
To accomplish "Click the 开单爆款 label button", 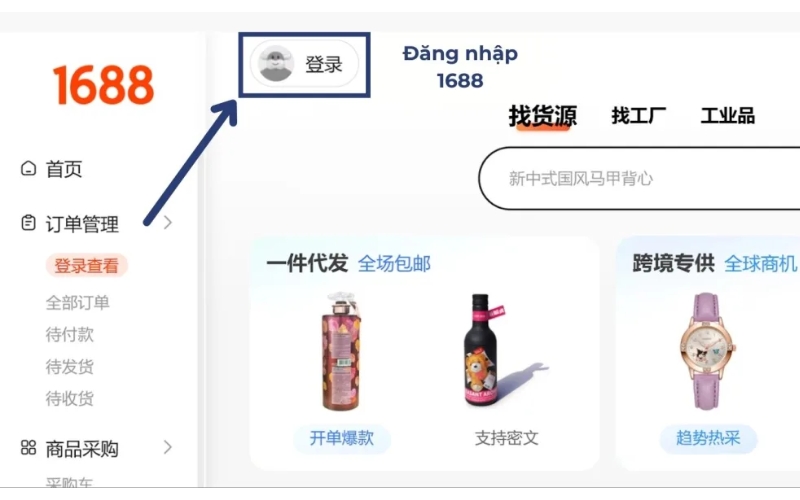I will [342, 438].
